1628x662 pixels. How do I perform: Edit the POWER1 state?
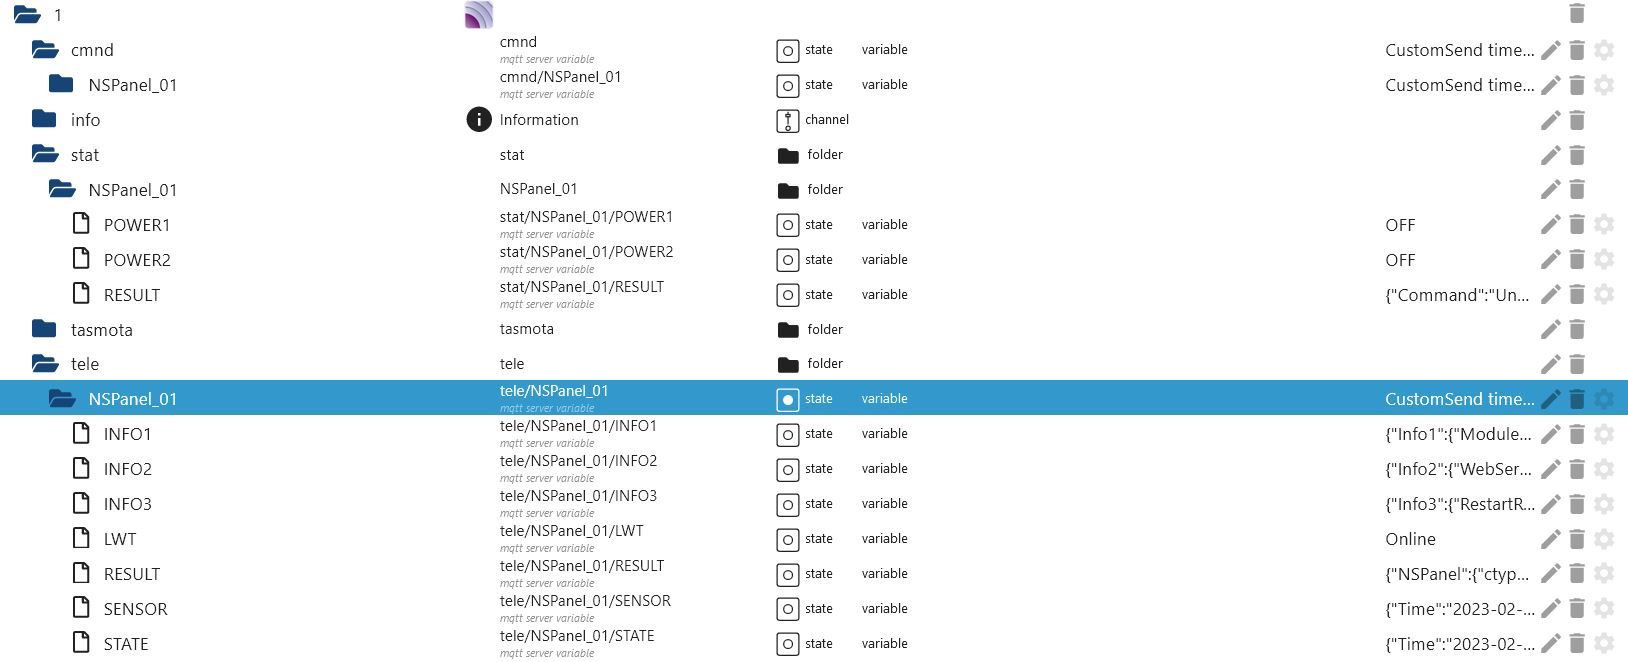coord(1550,225)
